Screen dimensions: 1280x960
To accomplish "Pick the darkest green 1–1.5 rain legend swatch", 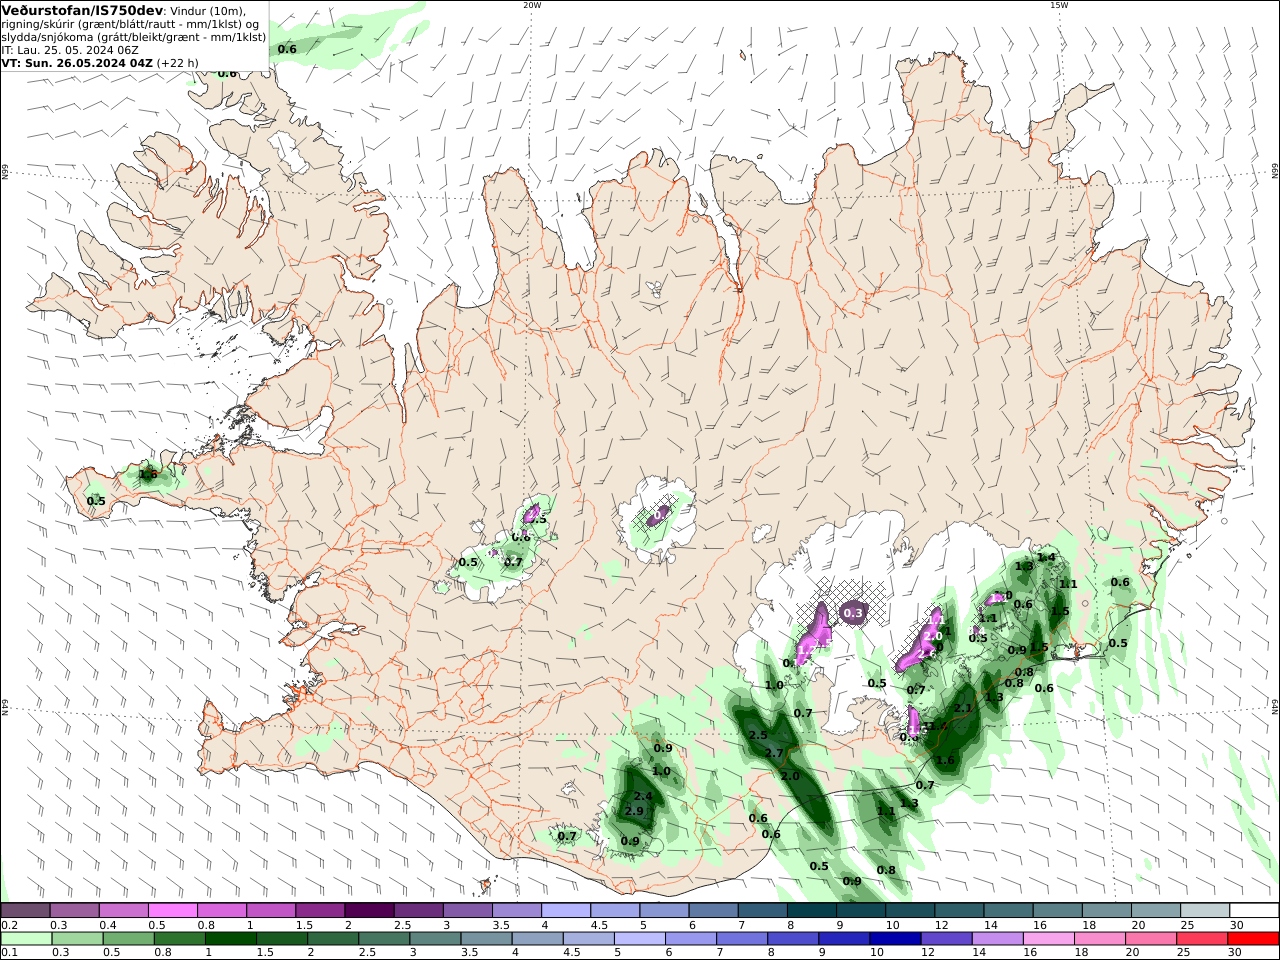I will (231, 939).
